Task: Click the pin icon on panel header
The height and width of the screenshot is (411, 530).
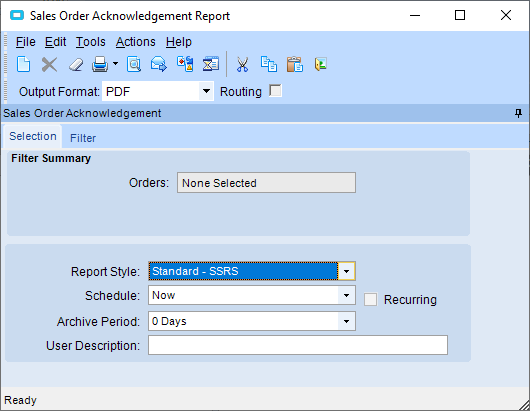Action: coord(518,113)
